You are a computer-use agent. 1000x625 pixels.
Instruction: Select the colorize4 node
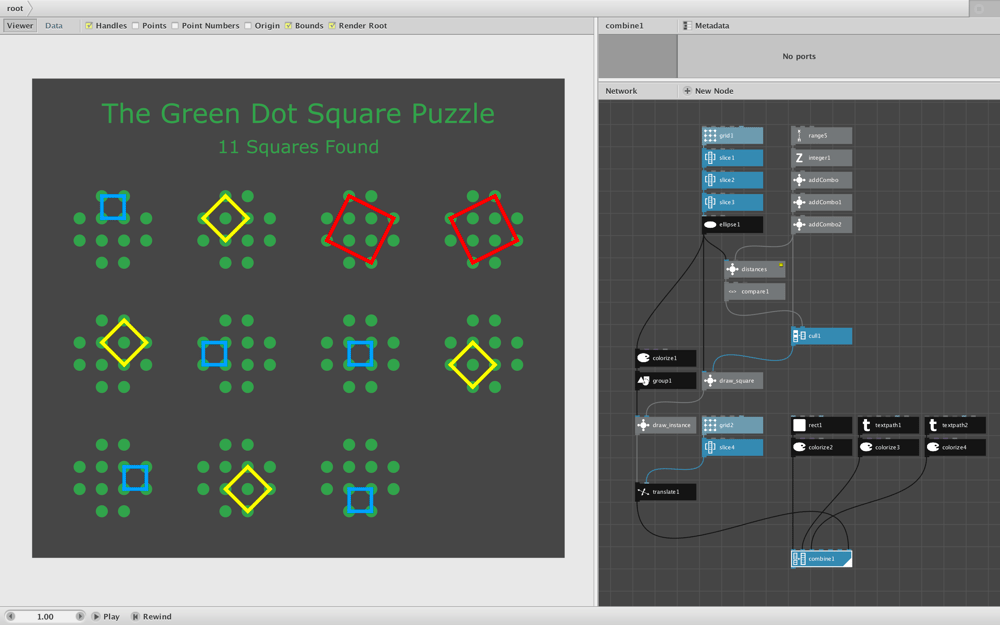[x=955, y=448]
